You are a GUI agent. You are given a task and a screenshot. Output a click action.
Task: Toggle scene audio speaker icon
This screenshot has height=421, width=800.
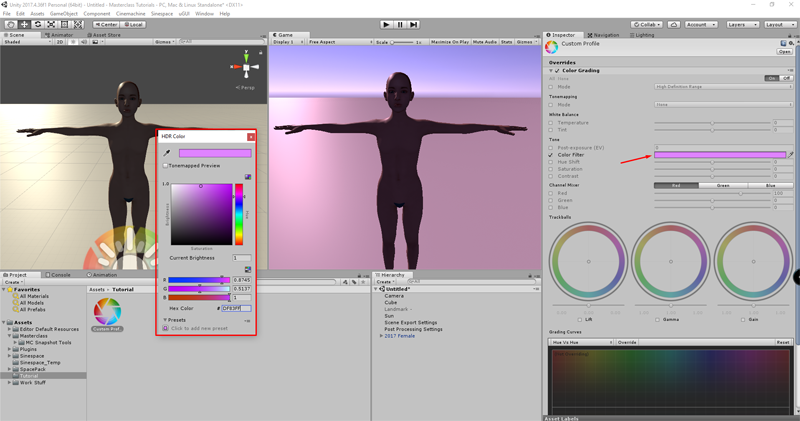(x=84, y=42)
